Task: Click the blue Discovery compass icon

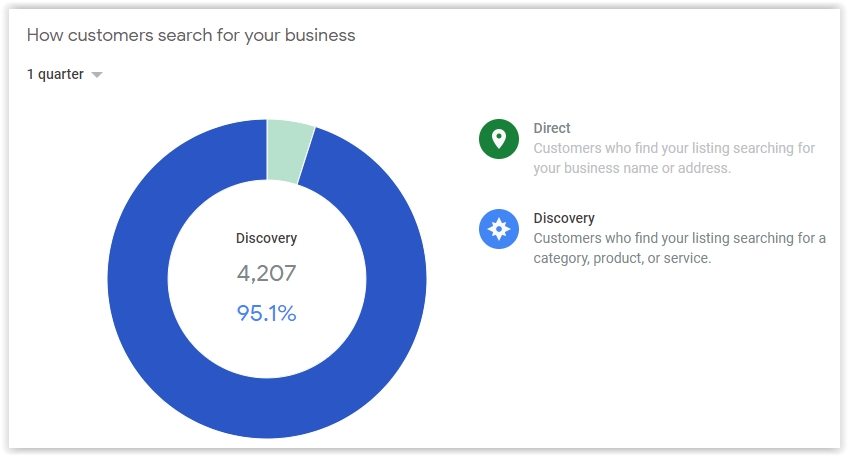Action: tap(499, 229)
